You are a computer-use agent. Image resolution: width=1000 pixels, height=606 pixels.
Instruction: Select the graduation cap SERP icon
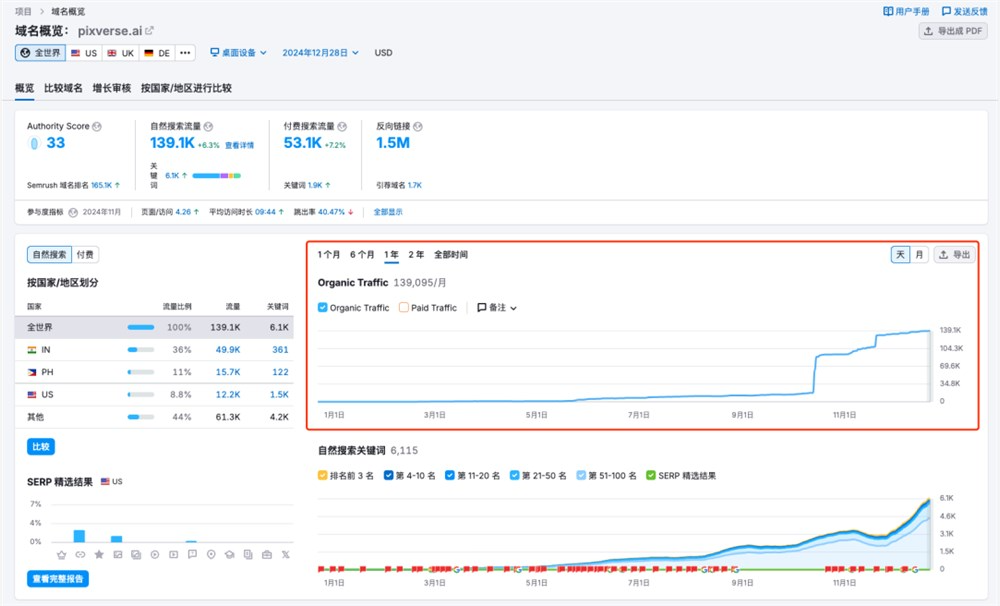click(230, 555)
